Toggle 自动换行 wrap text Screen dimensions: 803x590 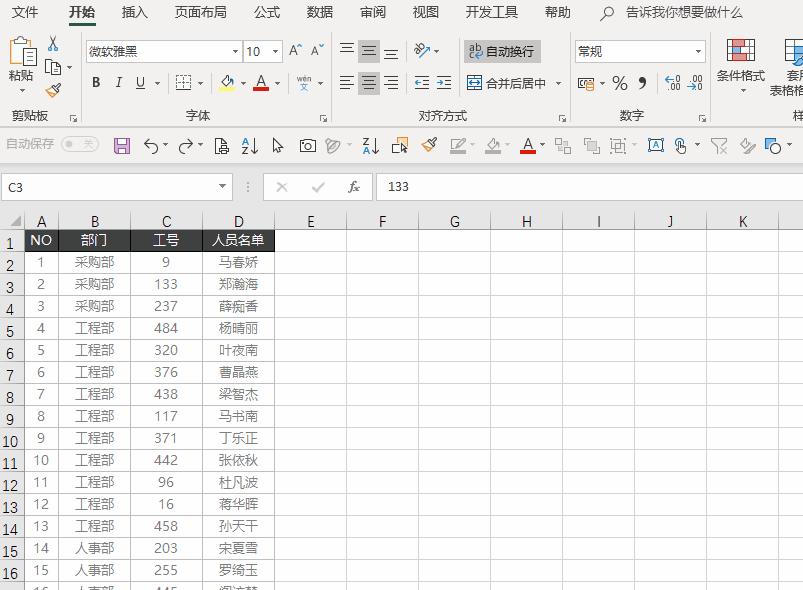coord(501,50)
